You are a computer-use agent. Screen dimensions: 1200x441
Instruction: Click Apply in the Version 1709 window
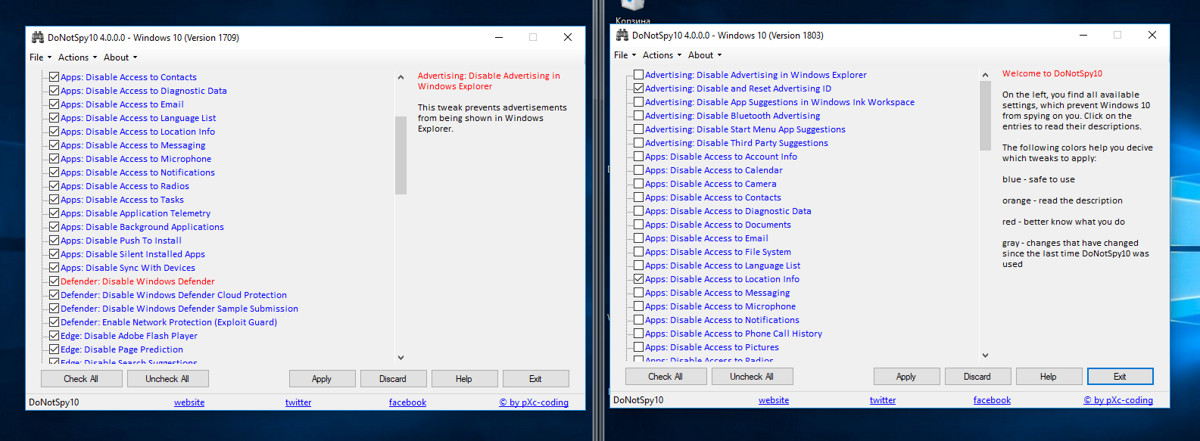[x=322, y=379]
